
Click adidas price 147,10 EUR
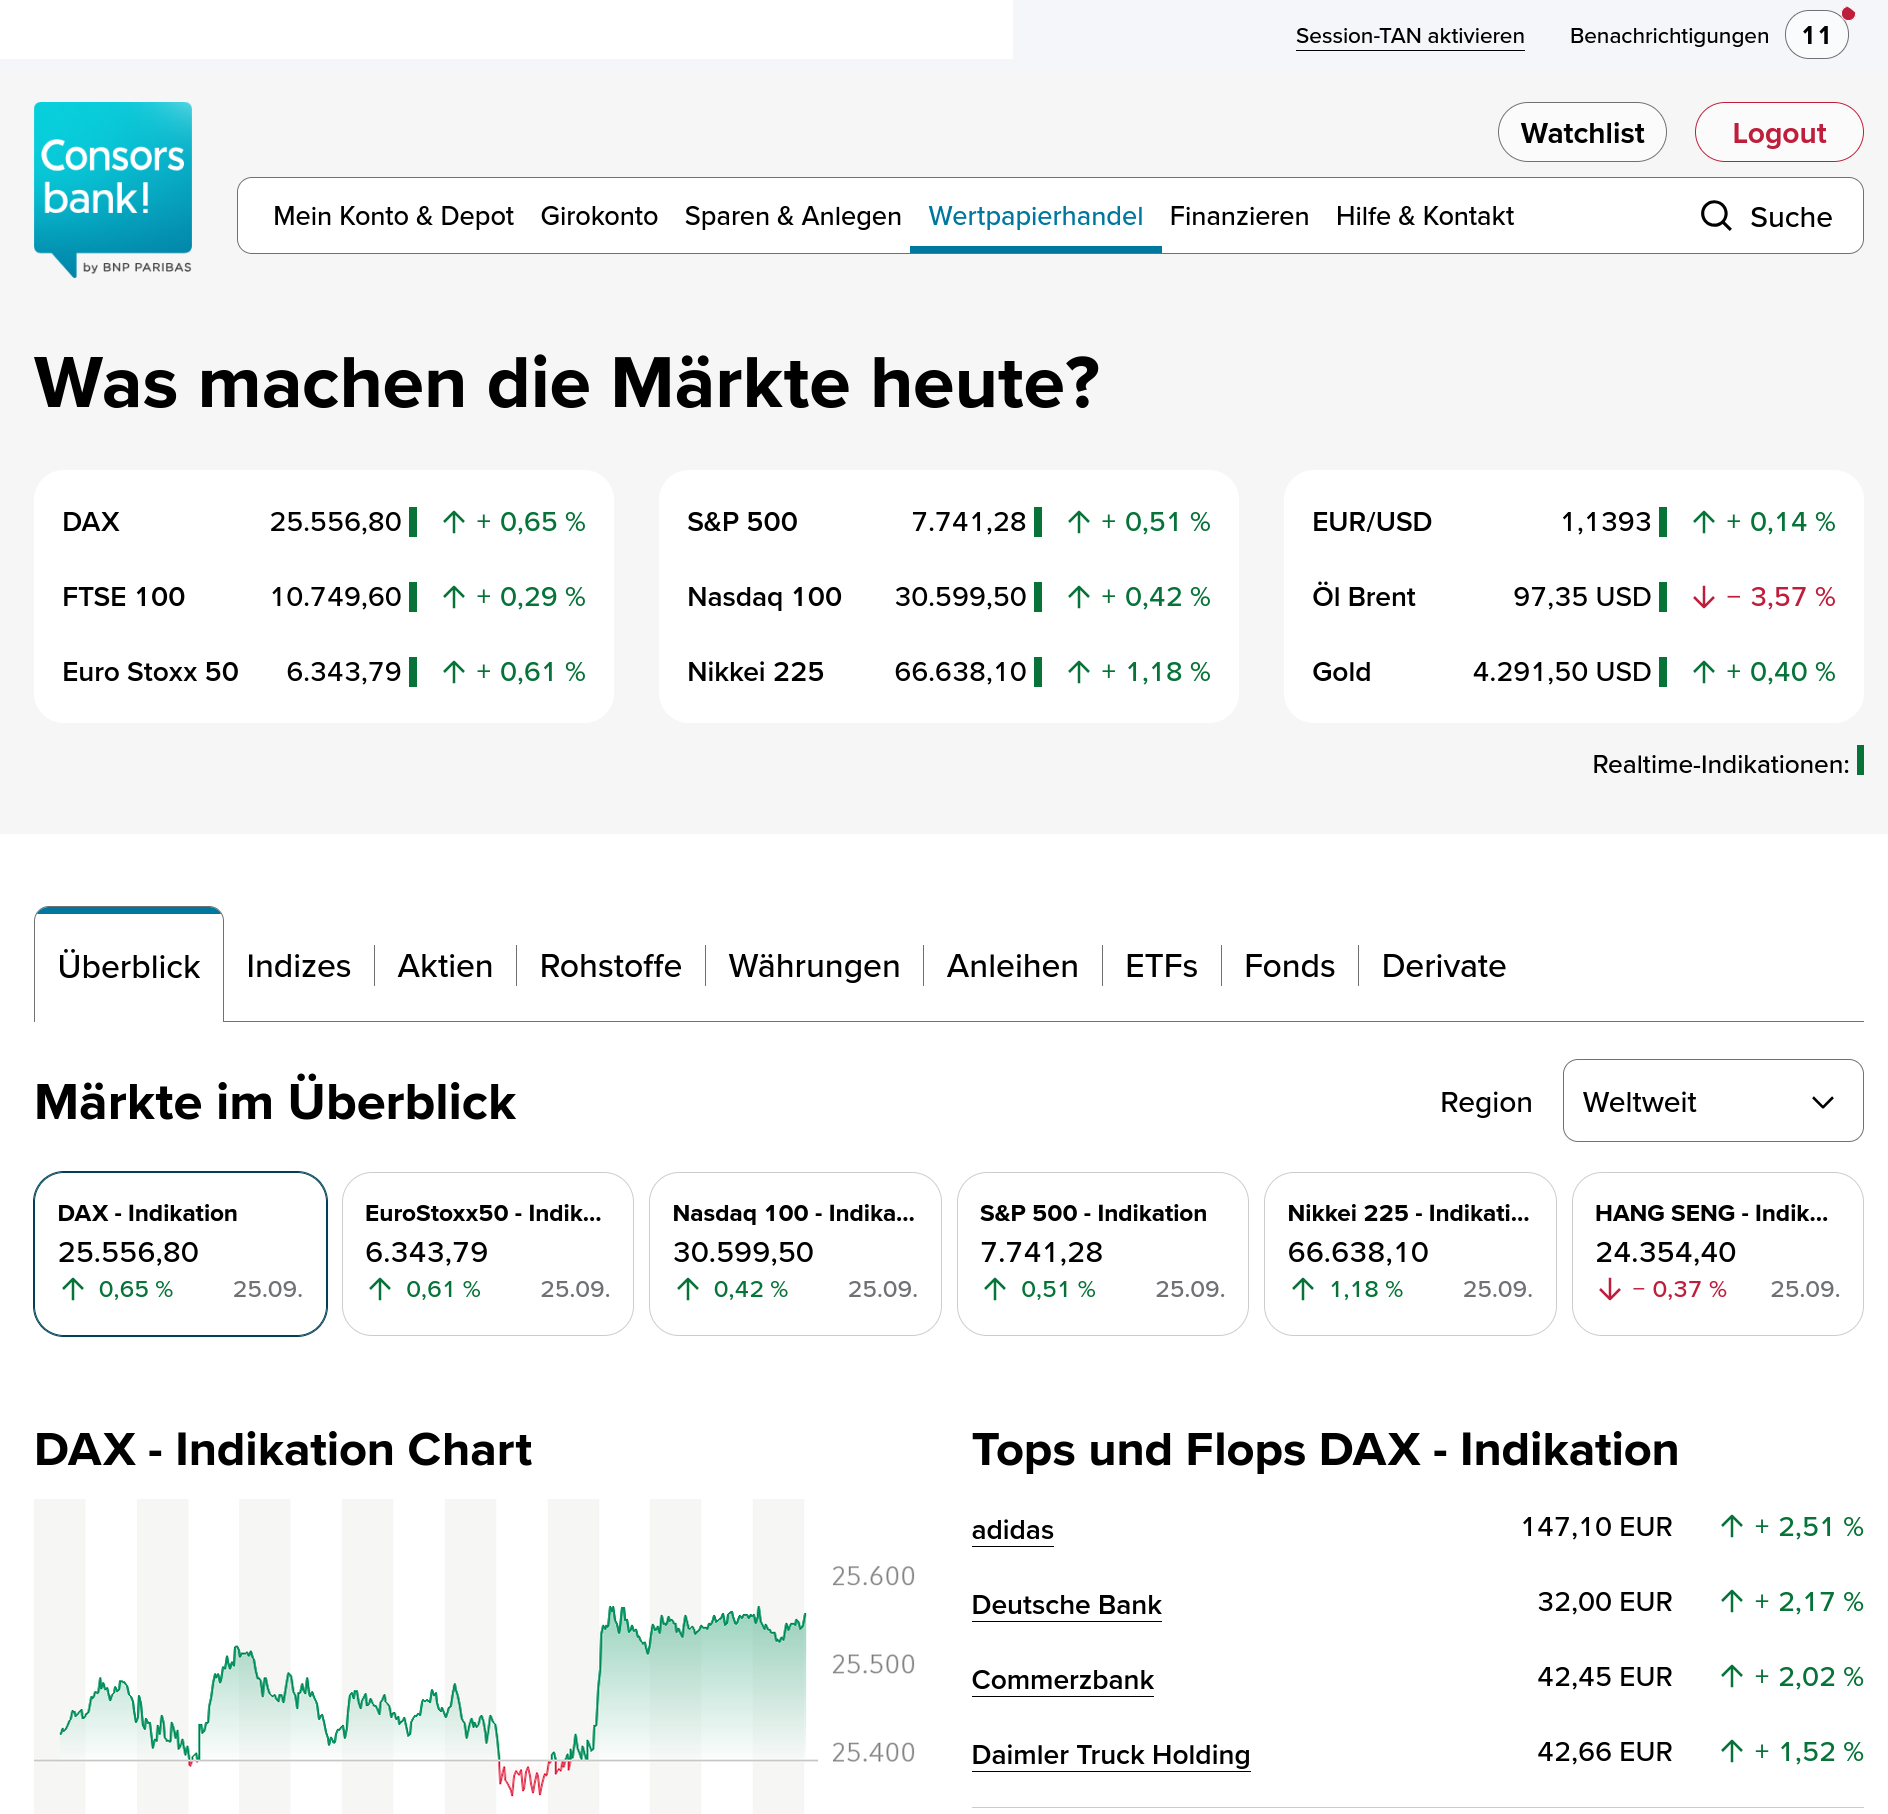point(1596,1527)
